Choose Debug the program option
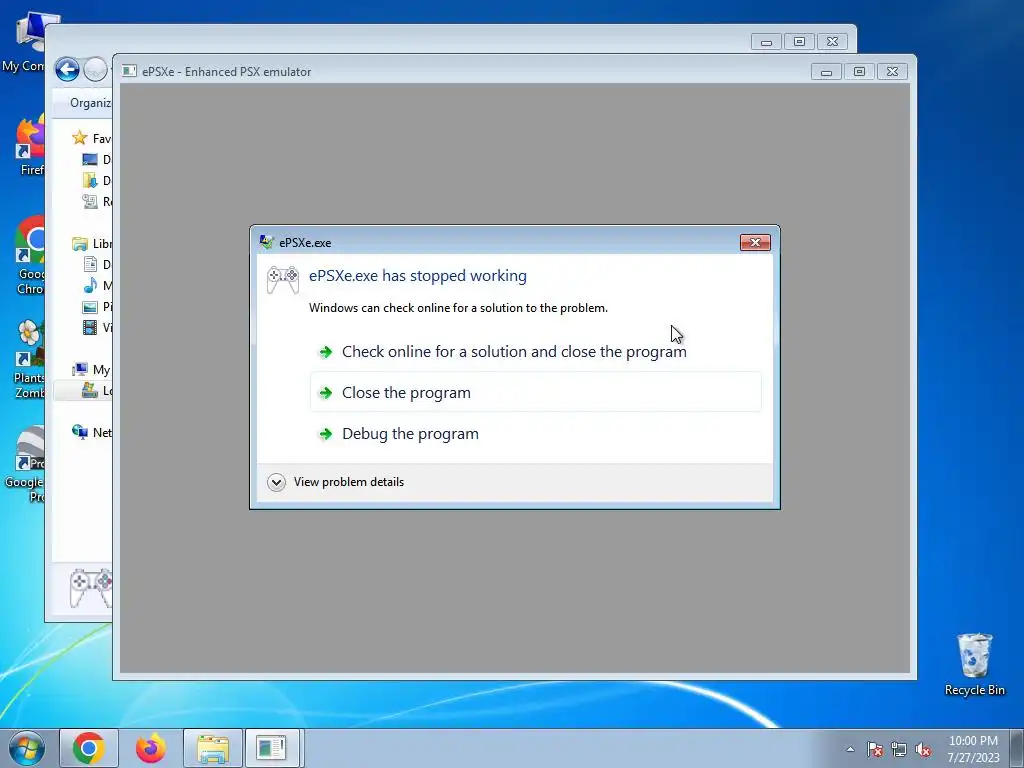 click(x=536, y=434)
